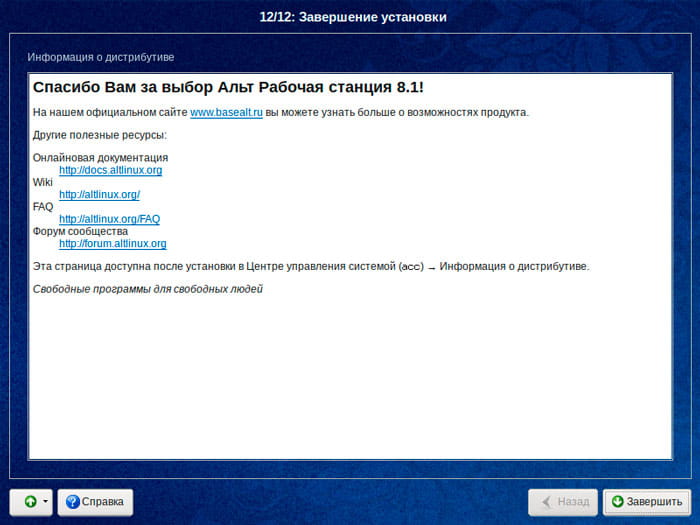Click the line starting 'Эта страница доступна после установки'
This screenshot has height=525, width=700.
click(x=311, y=267)
